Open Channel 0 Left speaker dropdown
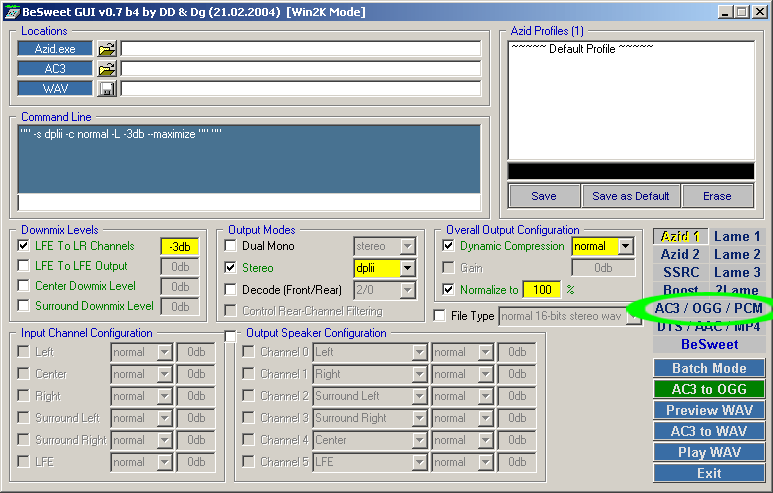Viewport: 773px width, 493px height. click(x=420, y=352)
